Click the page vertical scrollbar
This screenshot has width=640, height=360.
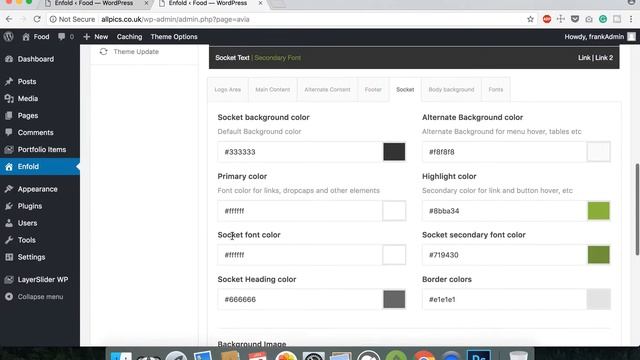[x=637, y=209]
